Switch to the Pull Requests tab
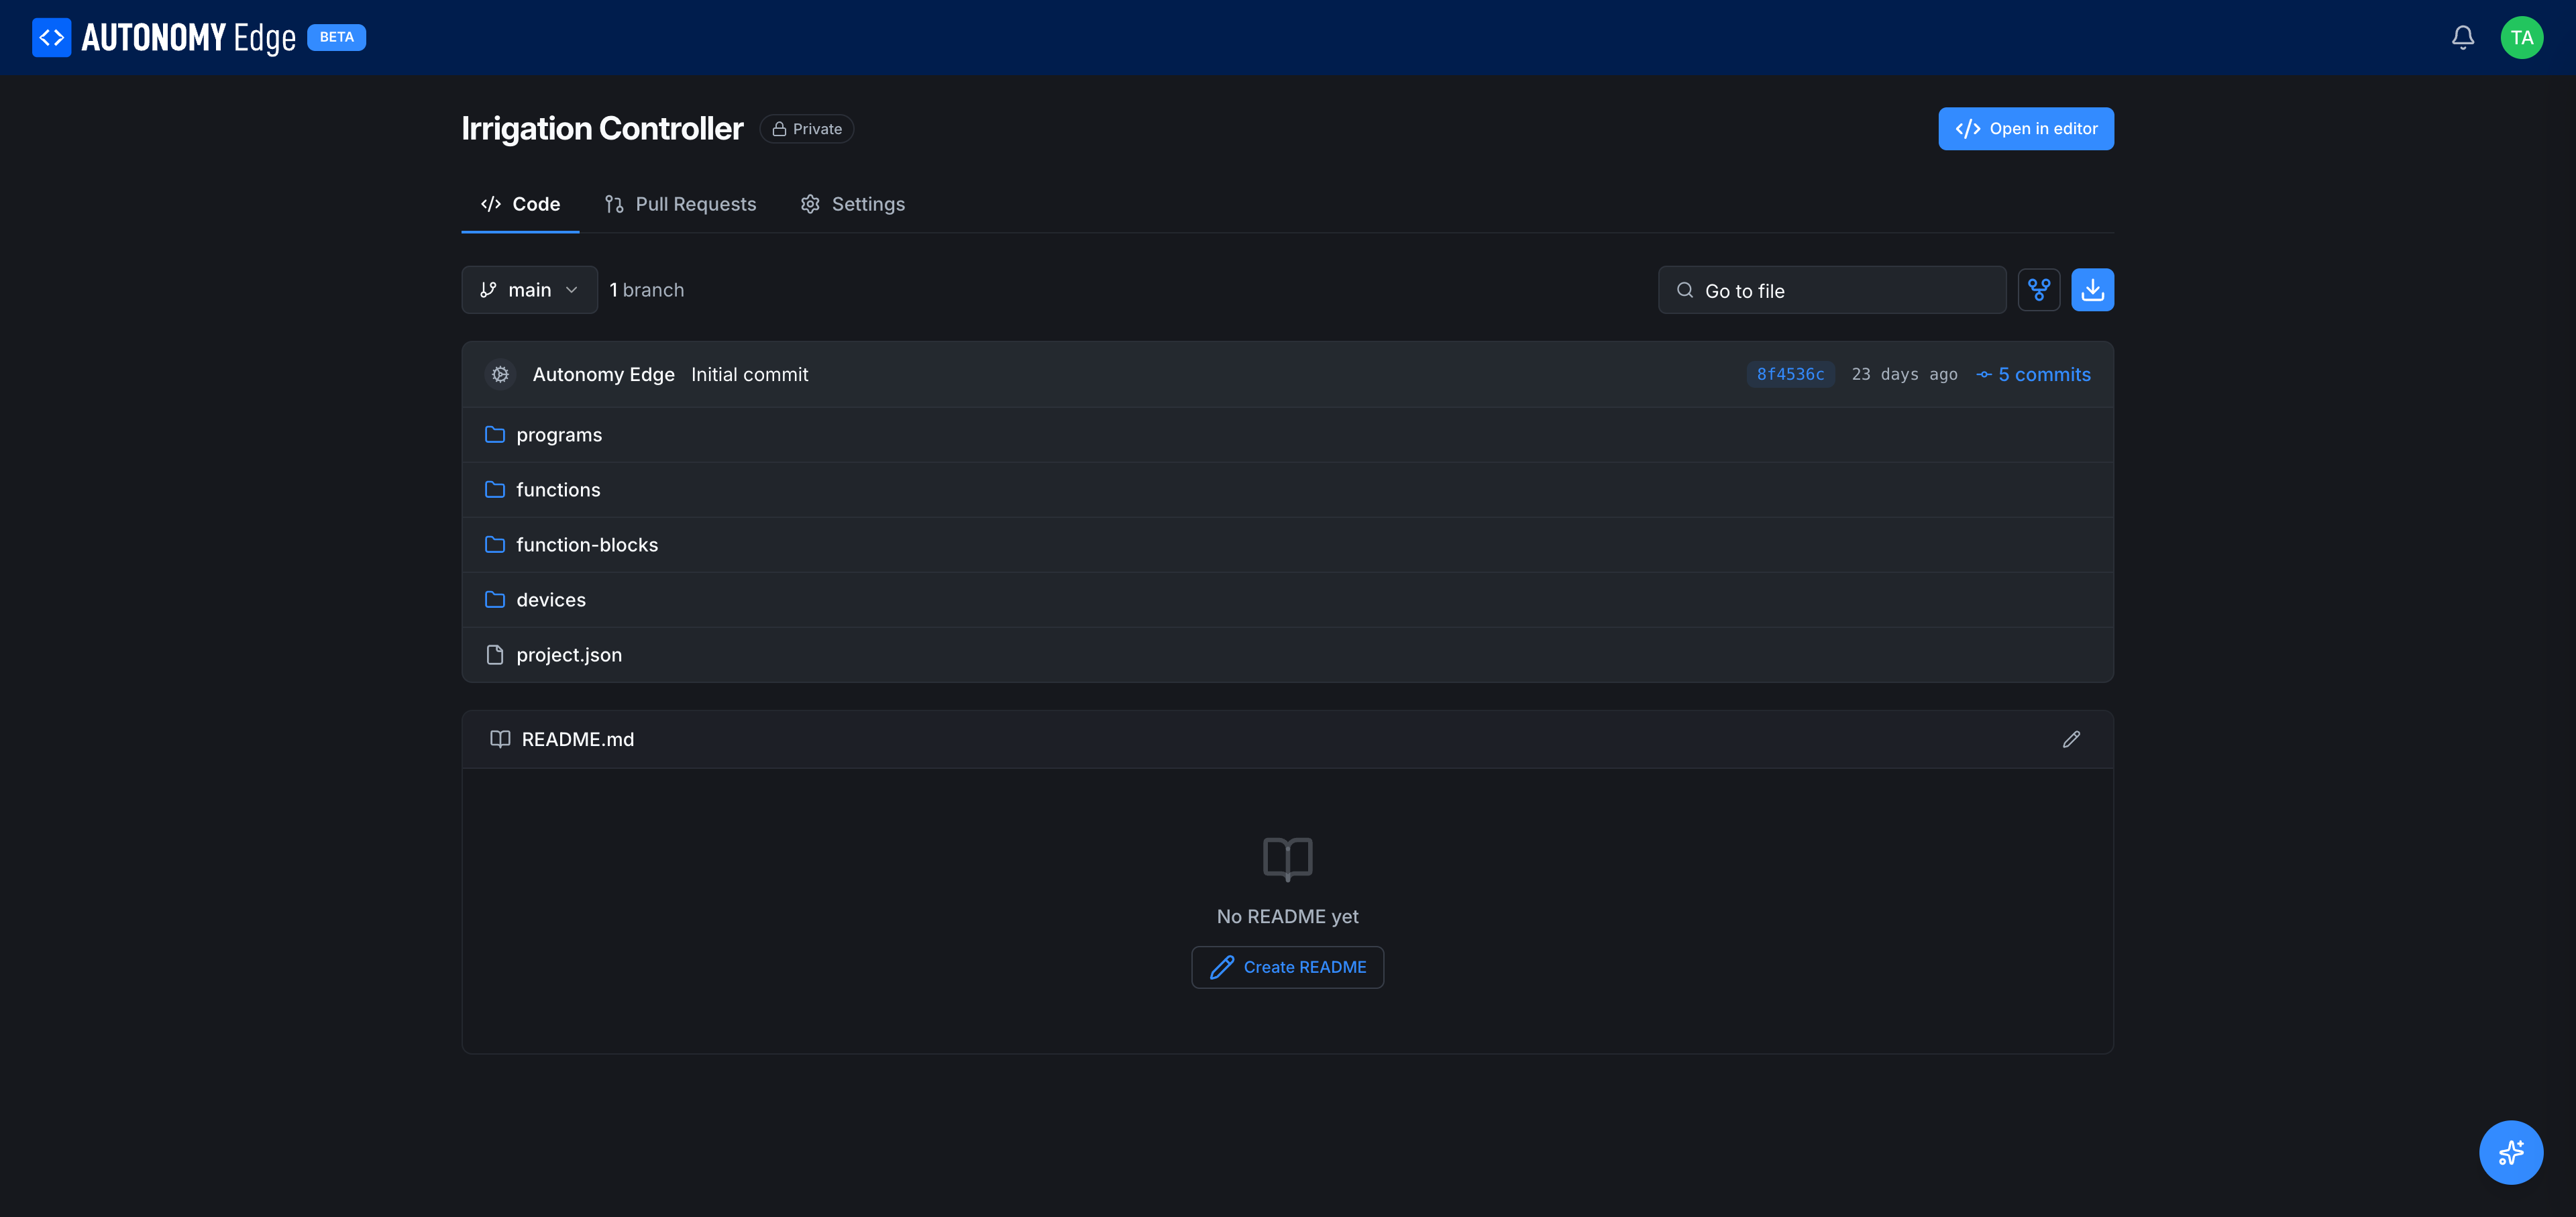 [680, 204]
